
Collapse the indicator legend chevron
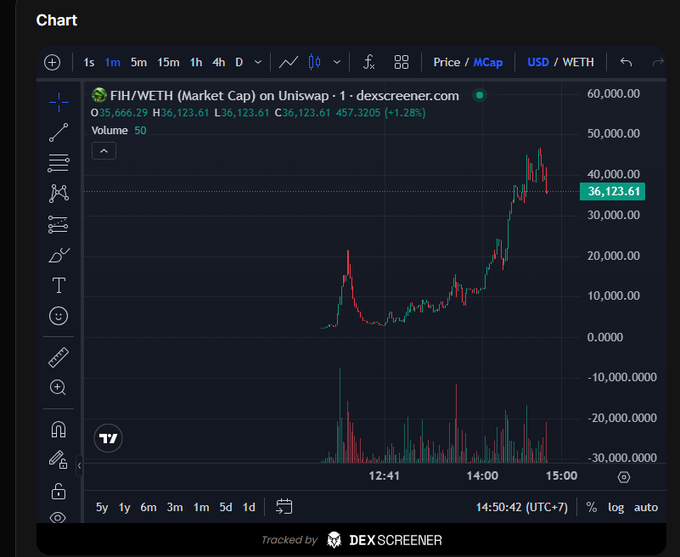coord(104,151)
